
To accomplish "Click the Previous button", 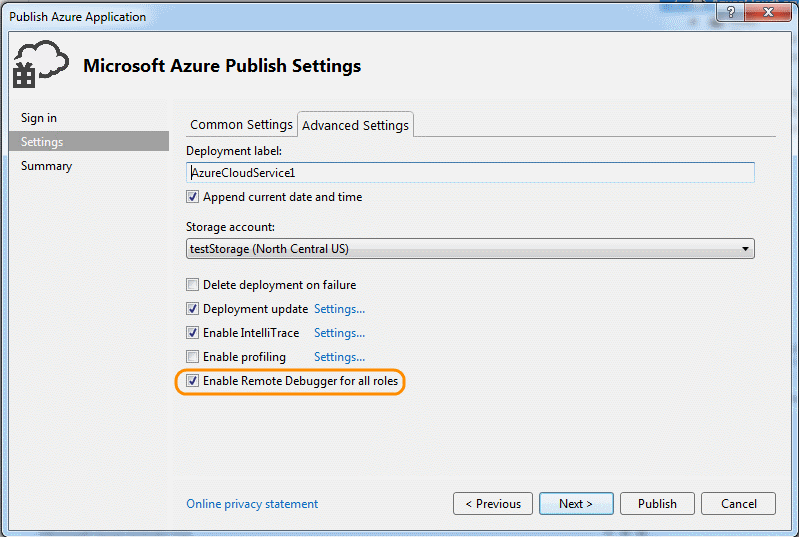I will coord(493,504).
